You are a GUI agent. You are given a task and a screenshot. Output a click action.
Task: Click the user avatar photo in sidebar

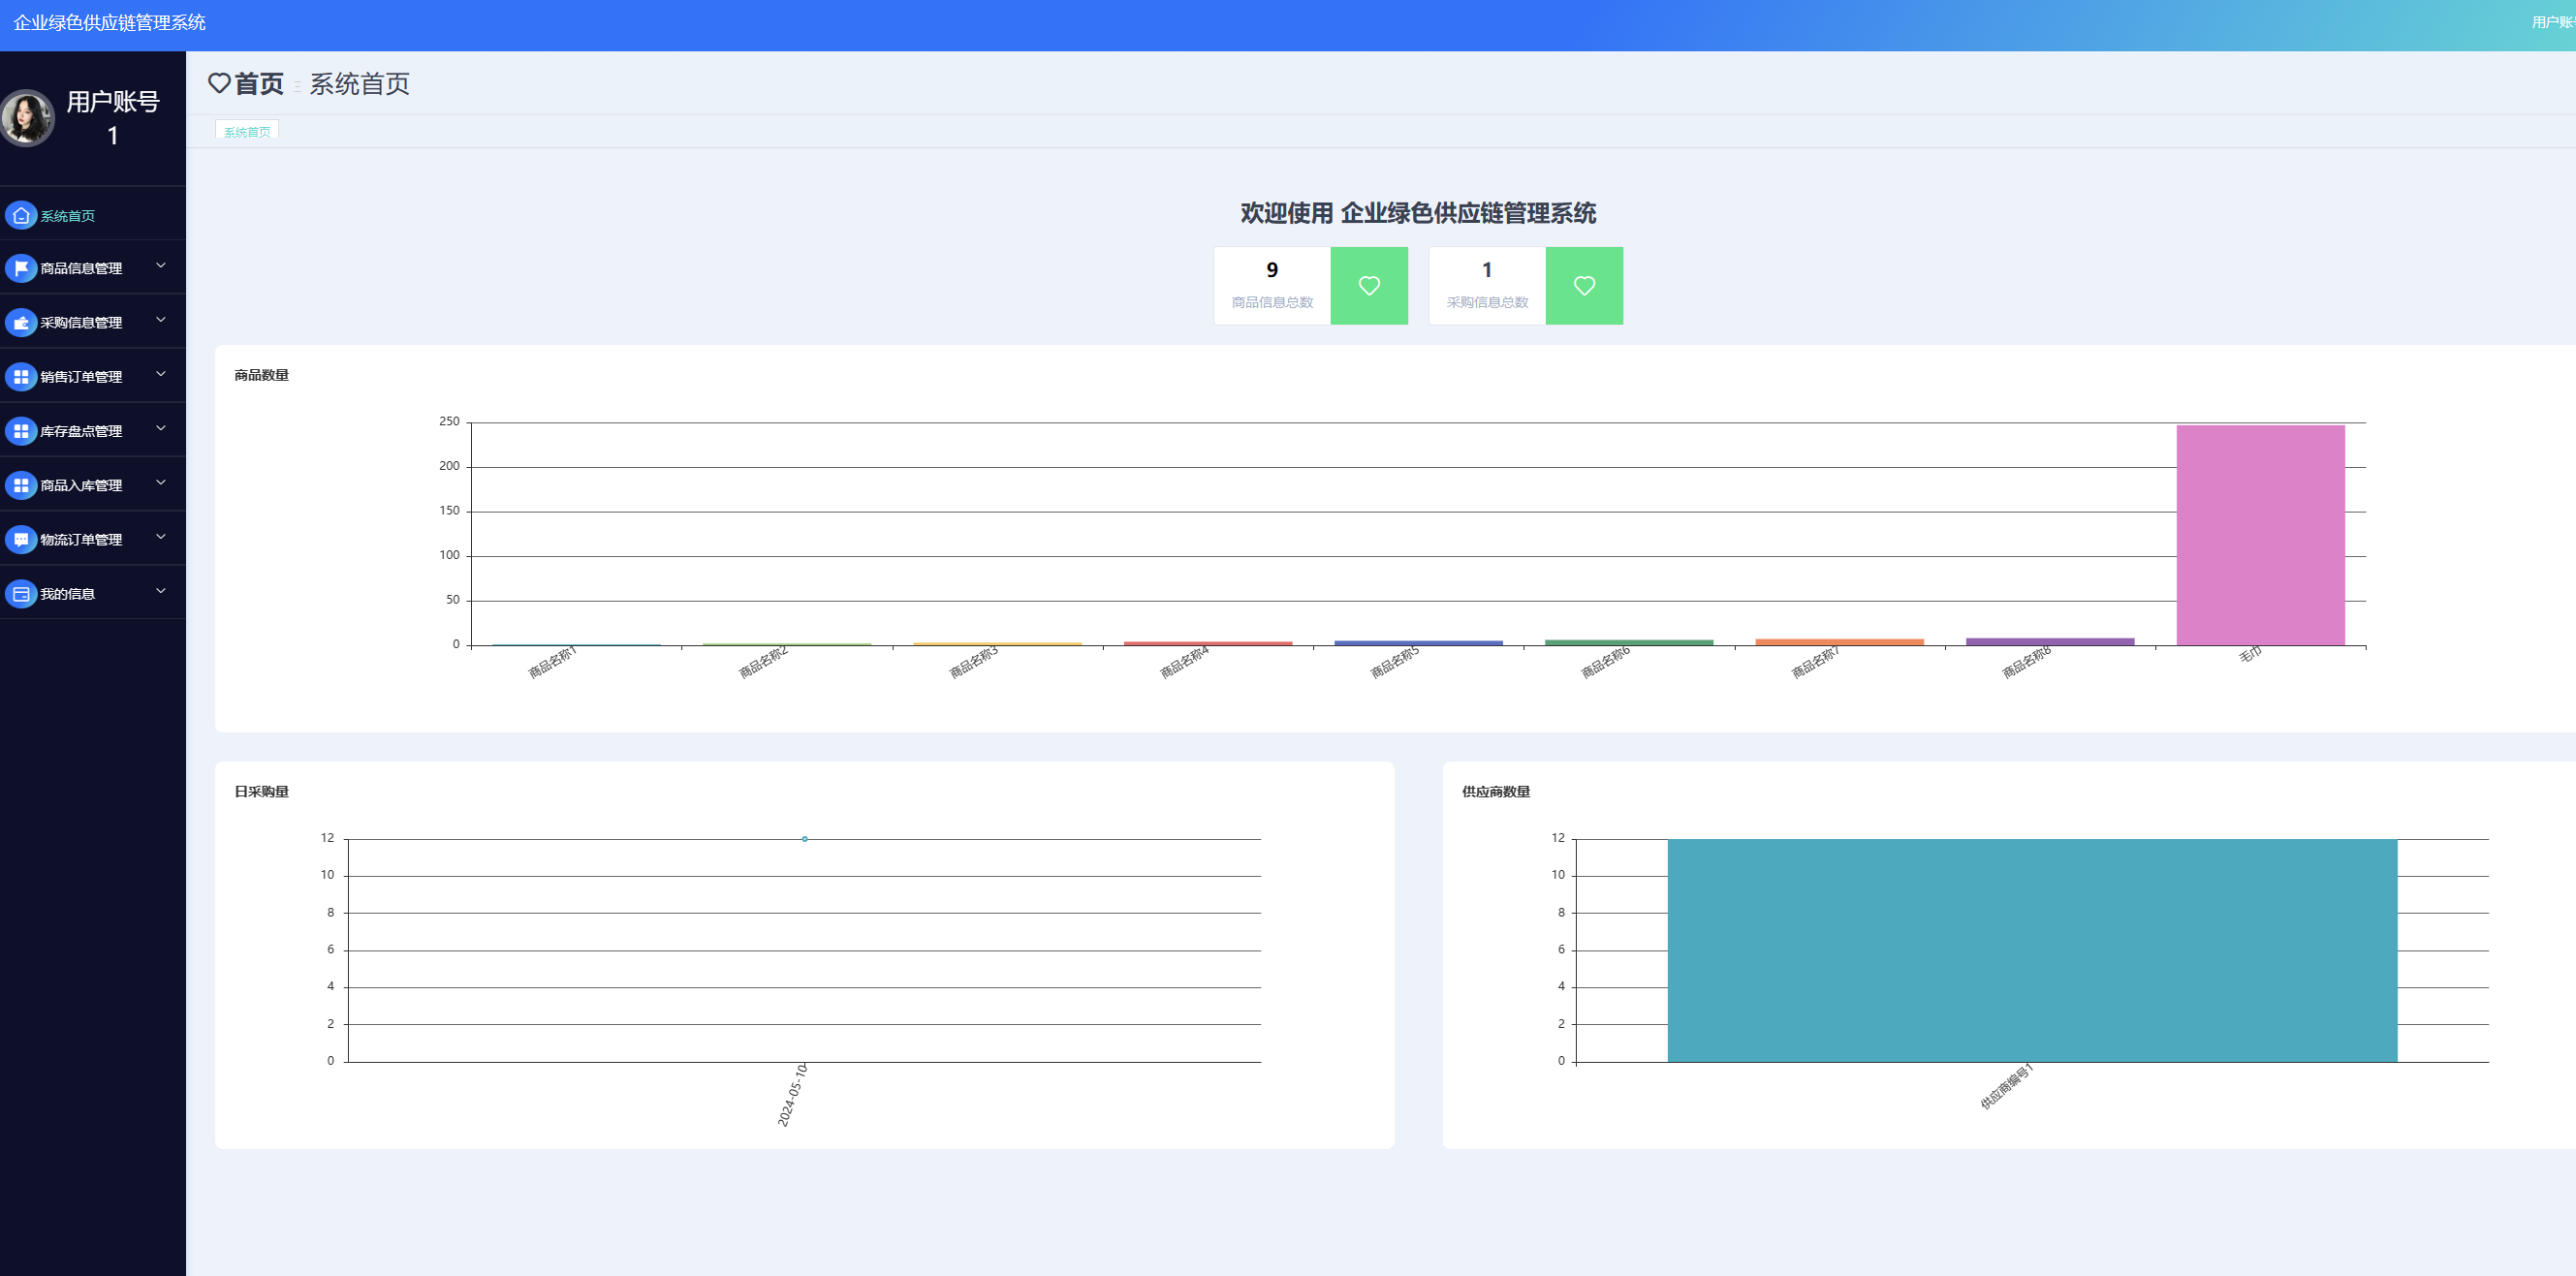point(27,118)
